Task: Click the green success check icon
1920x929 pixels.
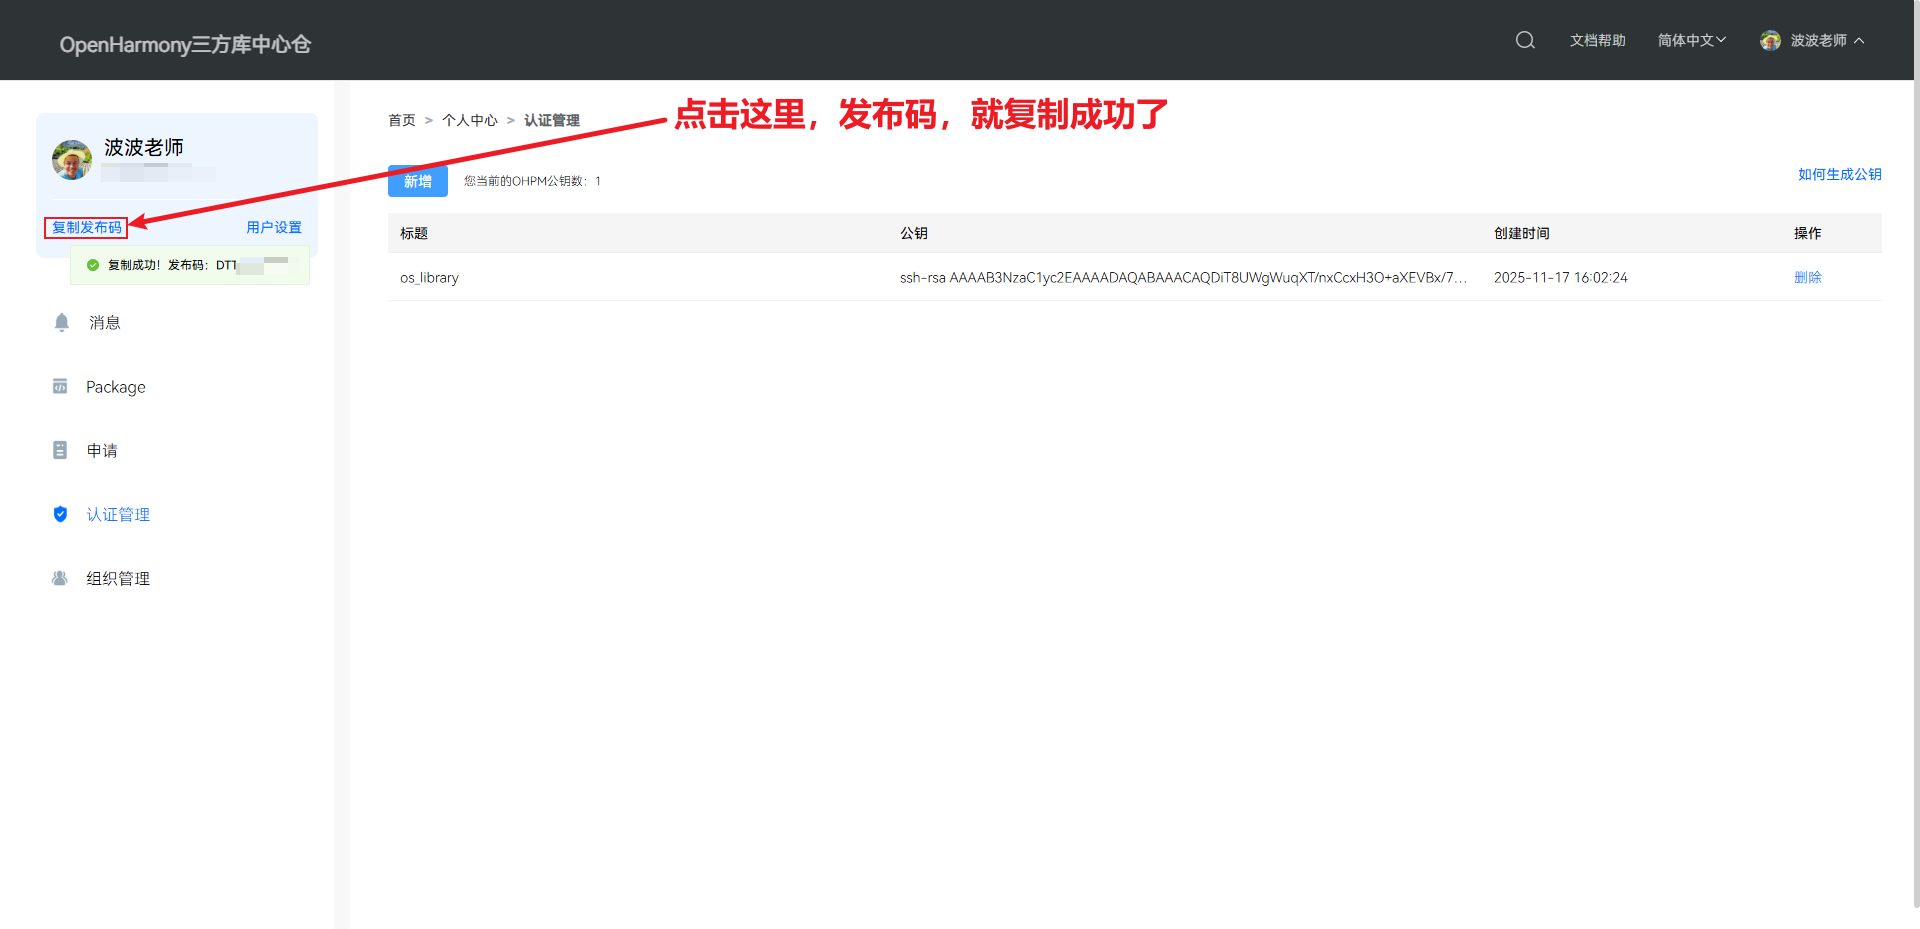Action: (x=93, y=265)
